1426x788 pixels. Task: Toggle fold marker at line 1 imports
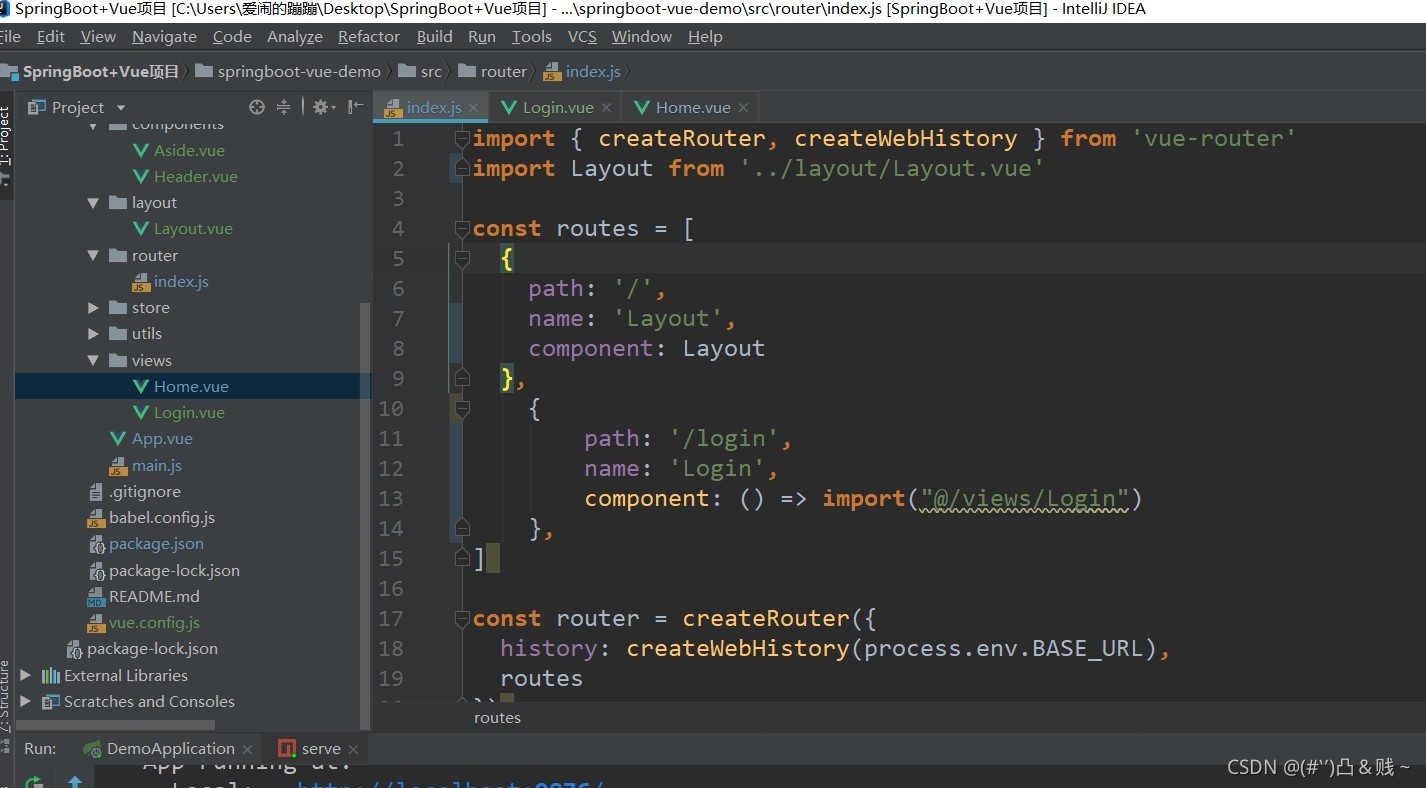tap(462, 139)
